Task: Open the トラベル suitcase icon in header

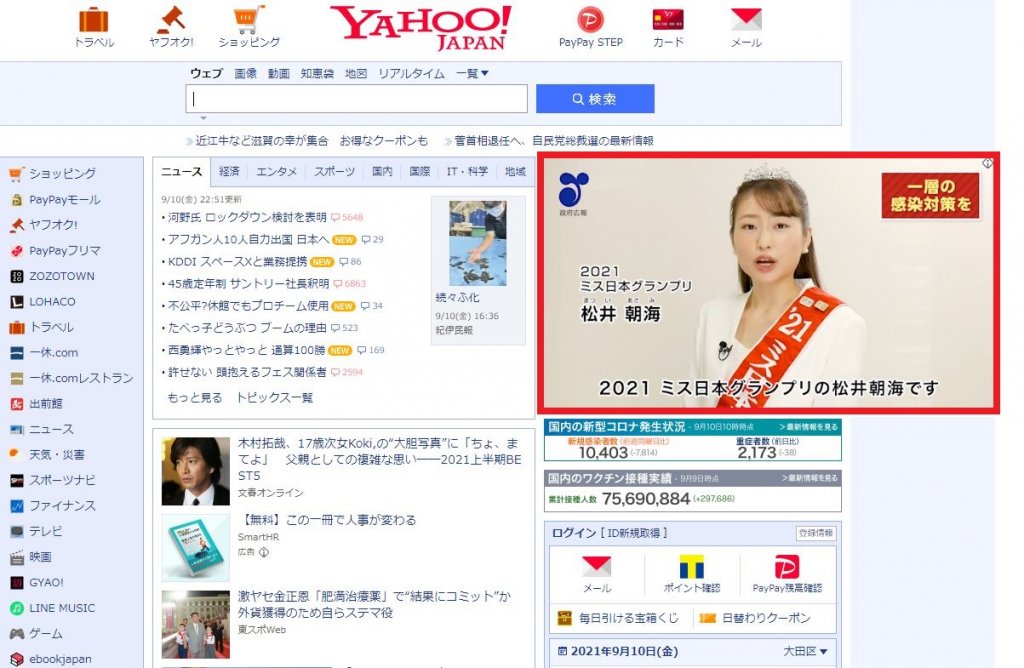Action: click(x=93, y=20)
